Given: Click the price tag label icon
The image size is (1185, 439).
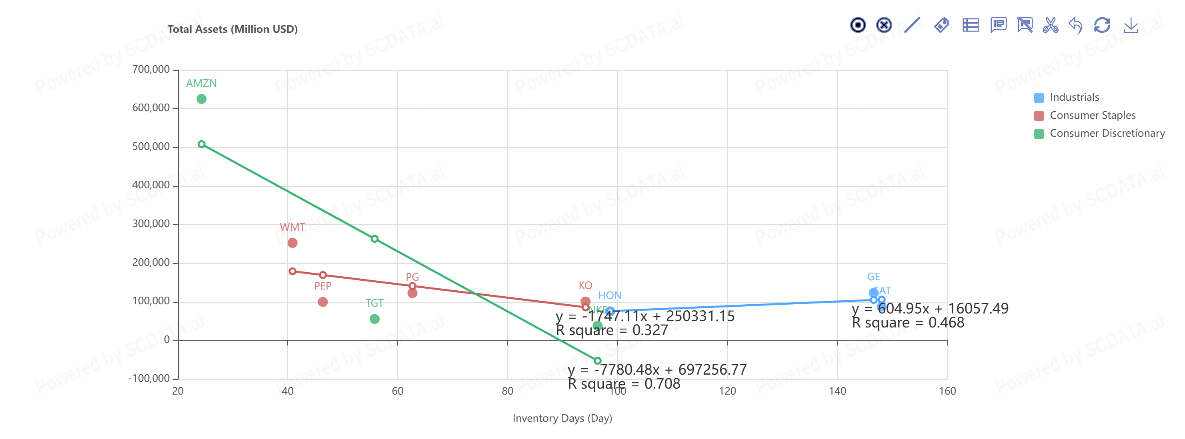Looking at the screenshot, I should click(x=941, y=25).
